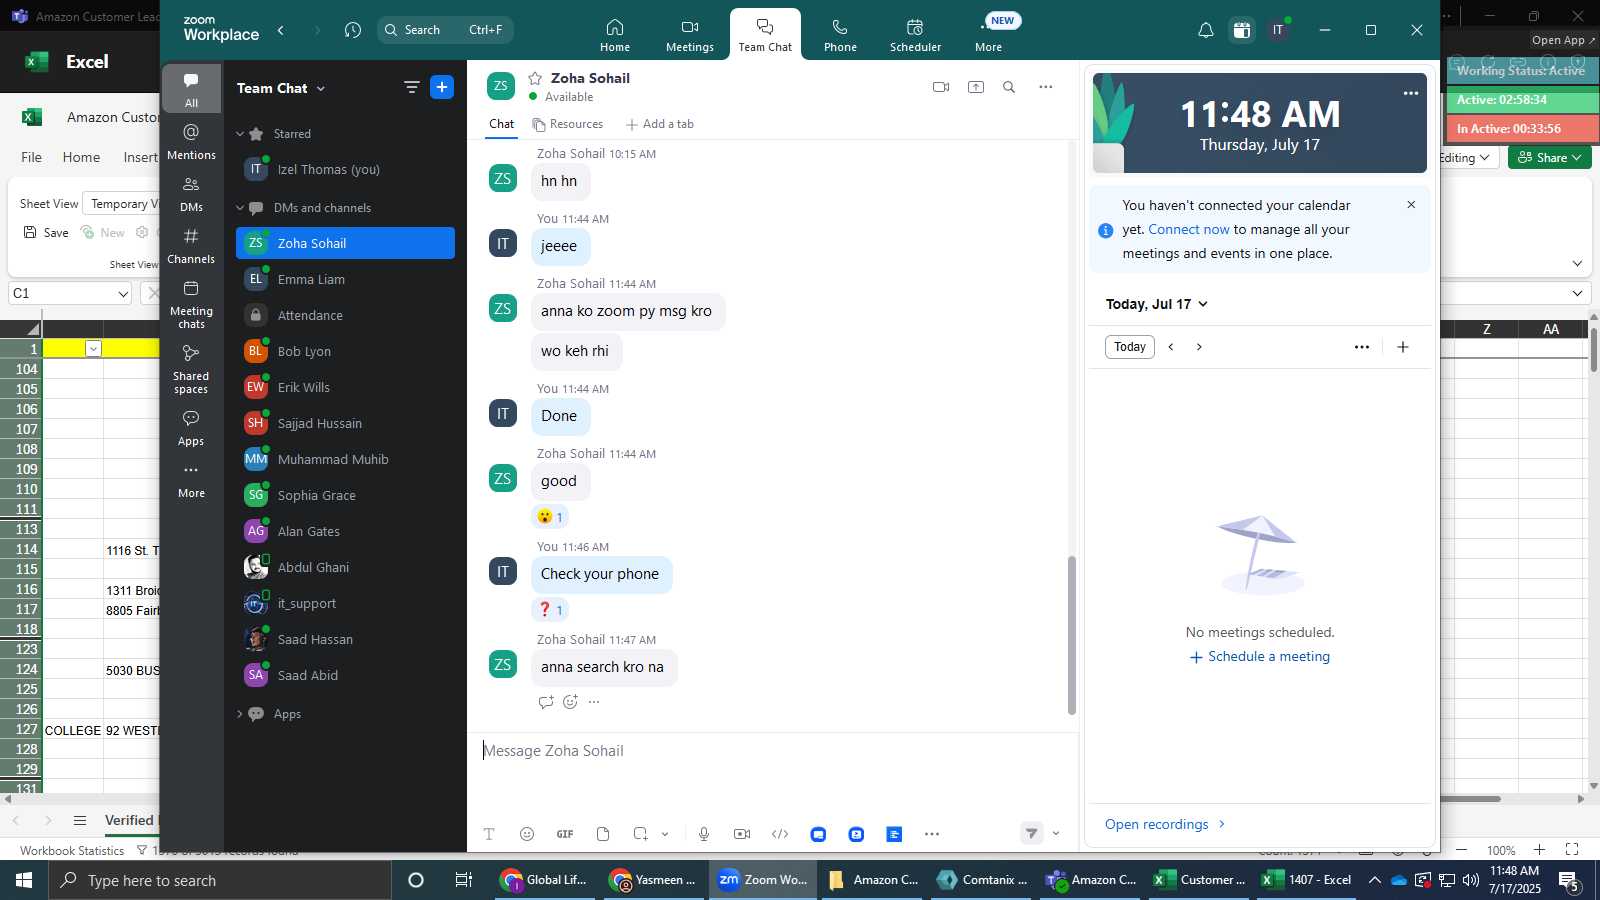Record an audio message with microphone
The width and height of the screenshot is (1600, 900).
(x=704, y=834)
